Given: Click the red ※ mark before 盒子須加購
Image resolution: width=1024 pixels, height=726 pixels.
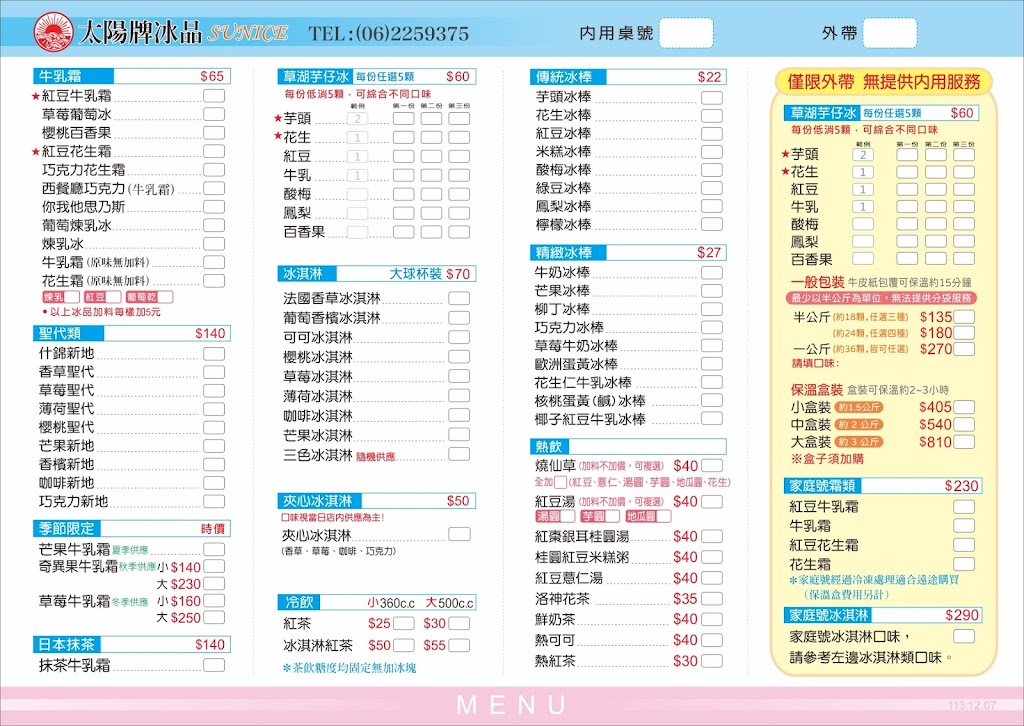Looking at the screenshot, I should (x=796, y=460).
